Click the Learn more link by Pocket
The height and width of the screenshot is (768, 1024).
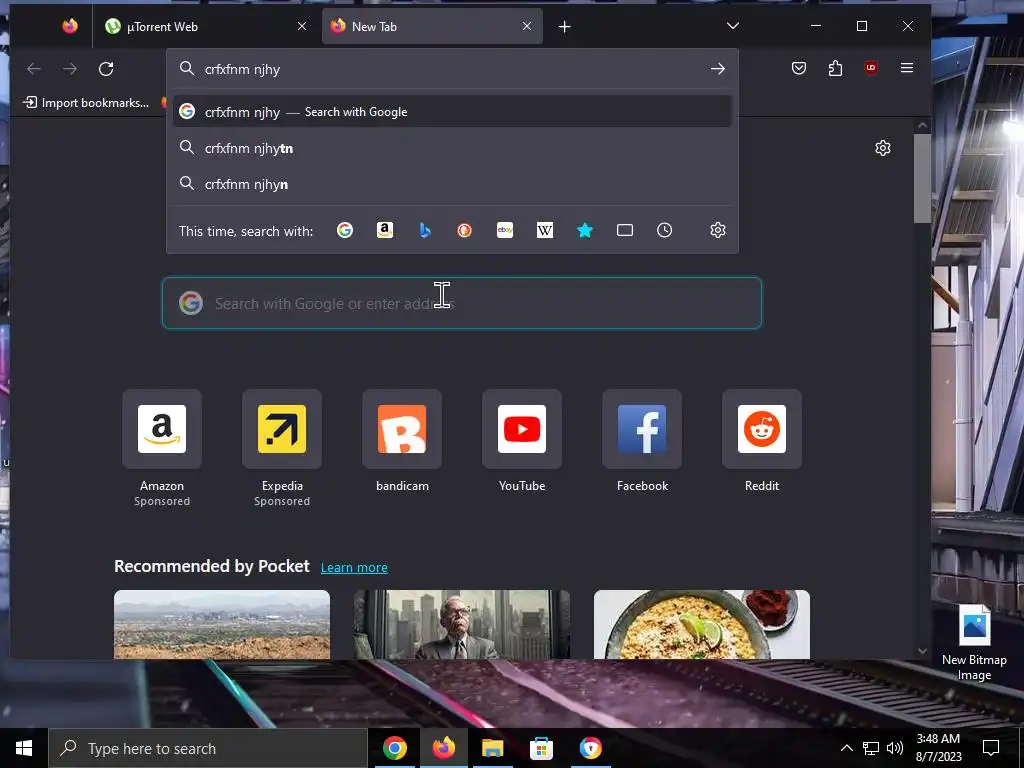pyautogui.click(x=354, y=568)
